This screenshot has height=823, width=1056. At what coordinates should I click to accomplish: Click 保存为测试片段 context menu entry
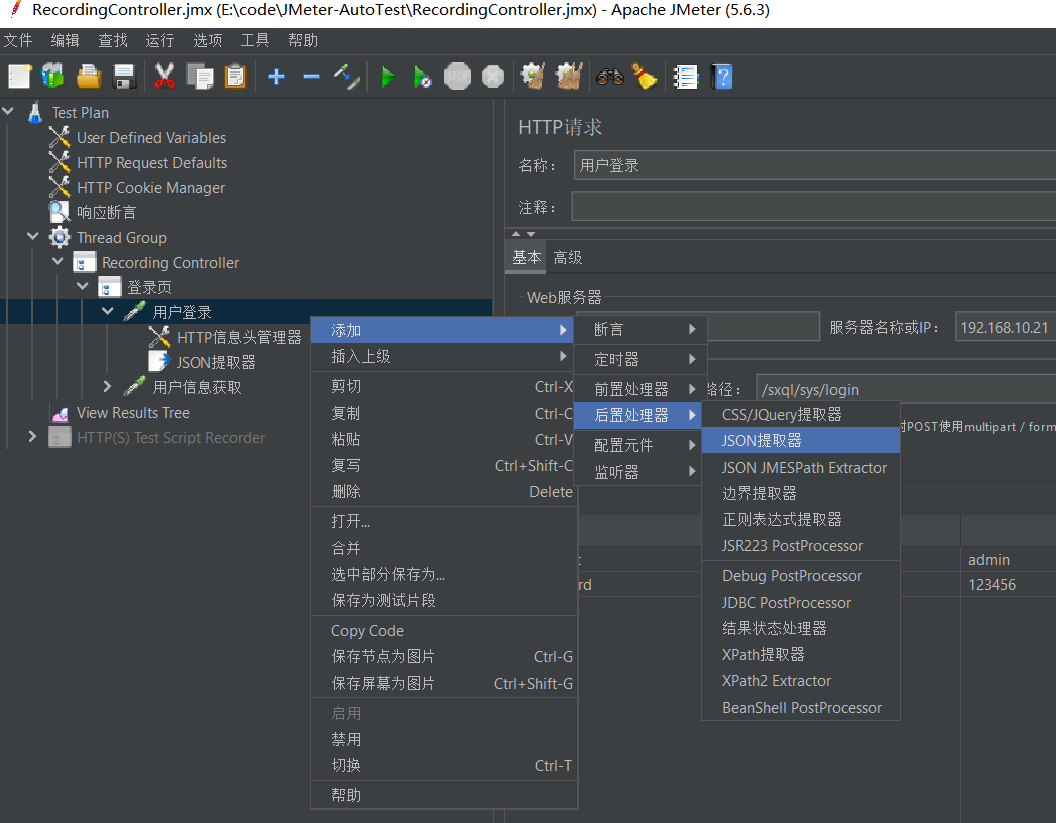pyautogui.click(x=444, y=600)
